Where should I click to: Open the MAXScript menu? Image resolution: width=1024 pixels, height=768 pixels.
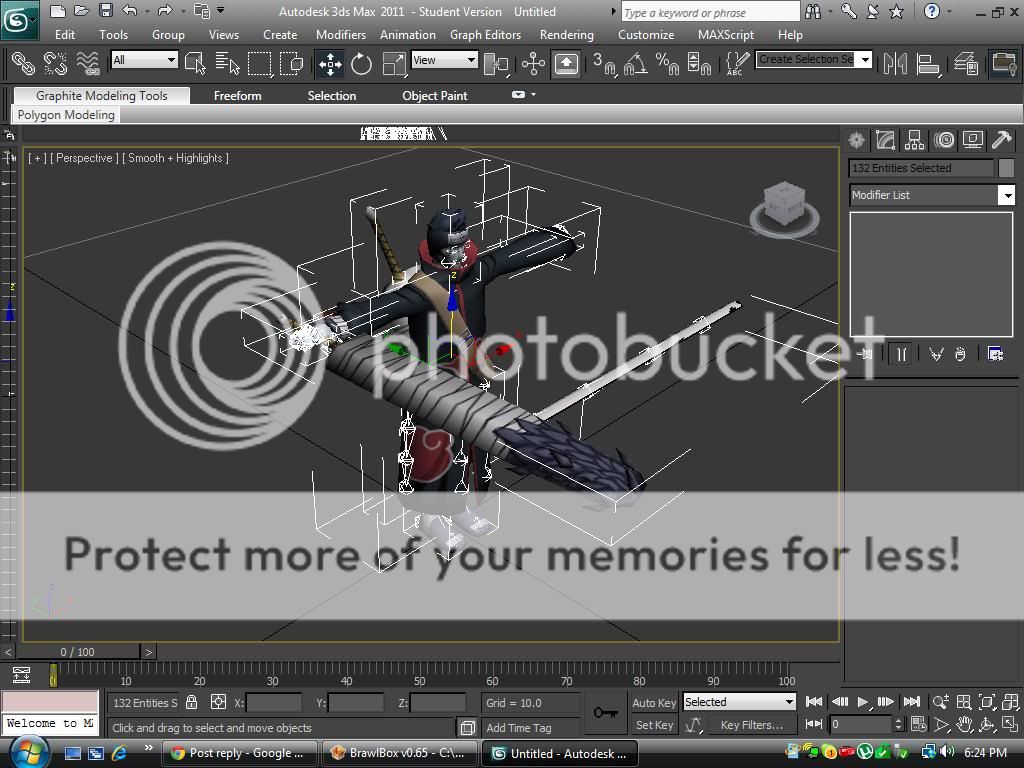[x=726, y=35]
